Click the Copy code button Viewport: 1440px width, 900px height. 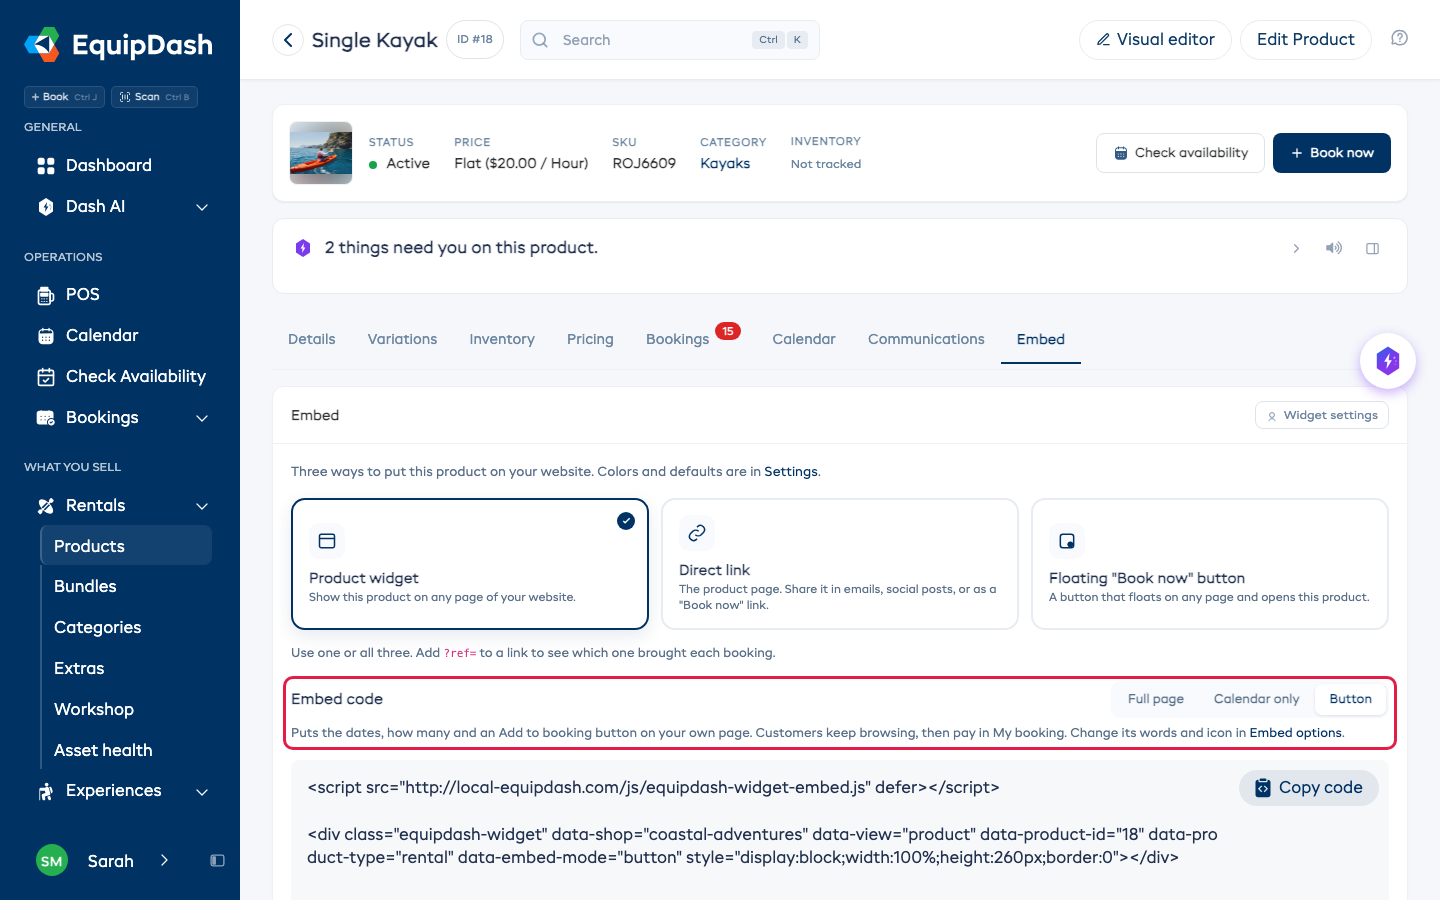pos(1309,788)
